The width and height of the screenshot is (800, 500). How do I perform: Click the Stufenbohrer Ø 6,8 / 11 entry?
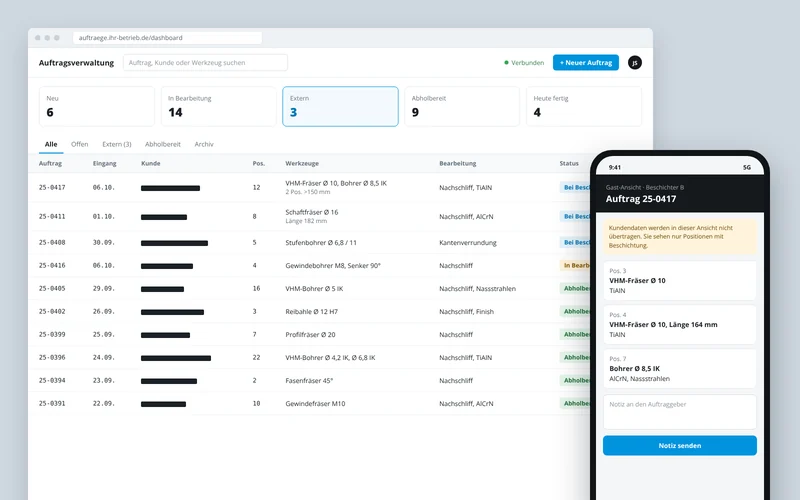click(x=321, y=242)
